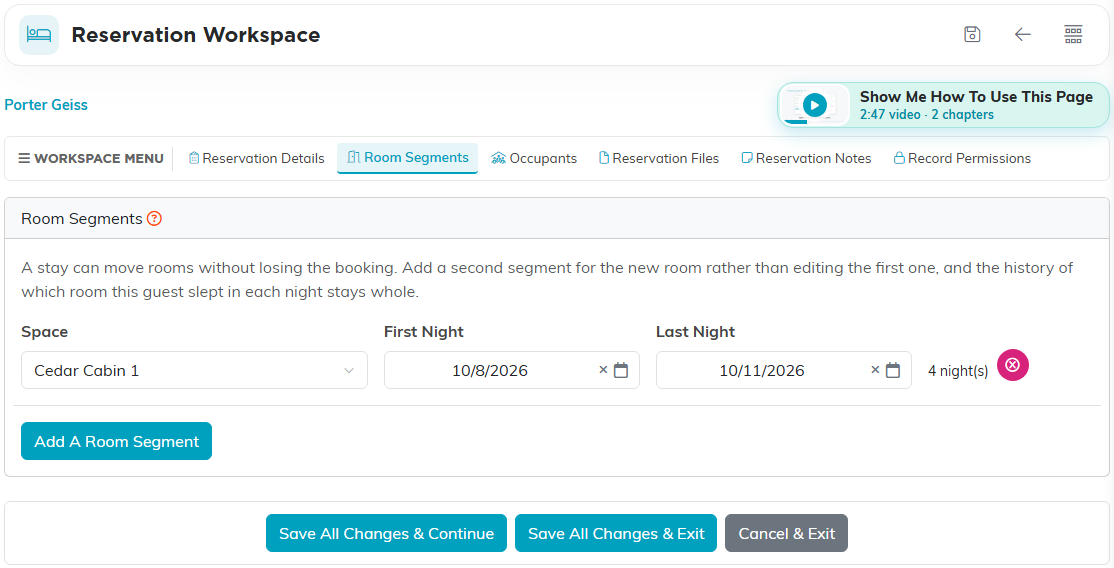The height and width of the screenshot is (568, 1114).
Task: Go back using the left arrow icon
Action: (1022, 34)
